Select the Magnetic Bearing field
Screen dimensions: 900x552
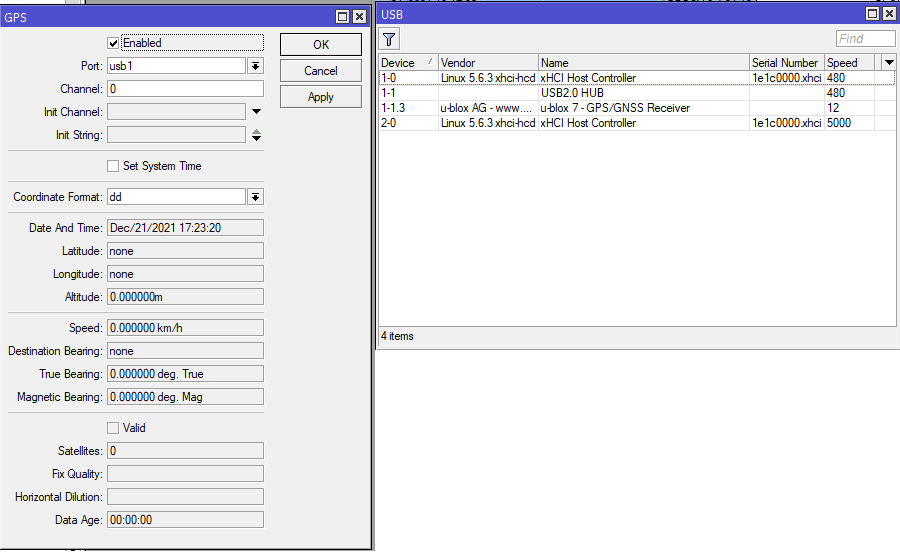[185, 396]
